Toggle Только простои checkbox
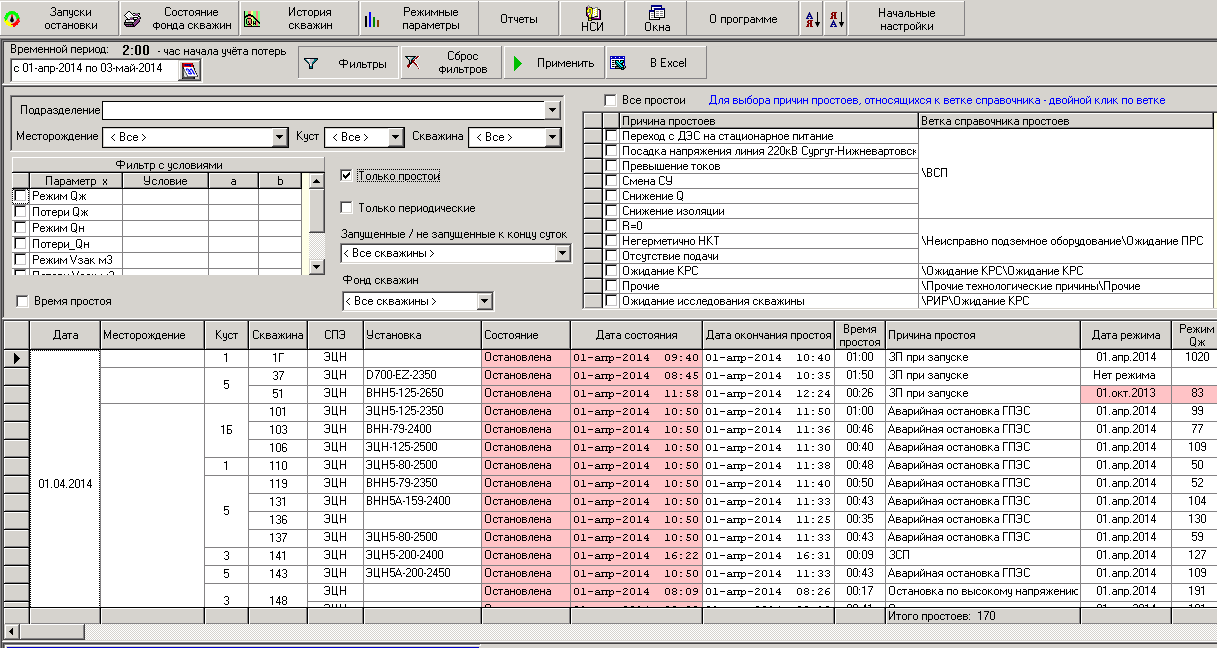 [x=346, y=176]
